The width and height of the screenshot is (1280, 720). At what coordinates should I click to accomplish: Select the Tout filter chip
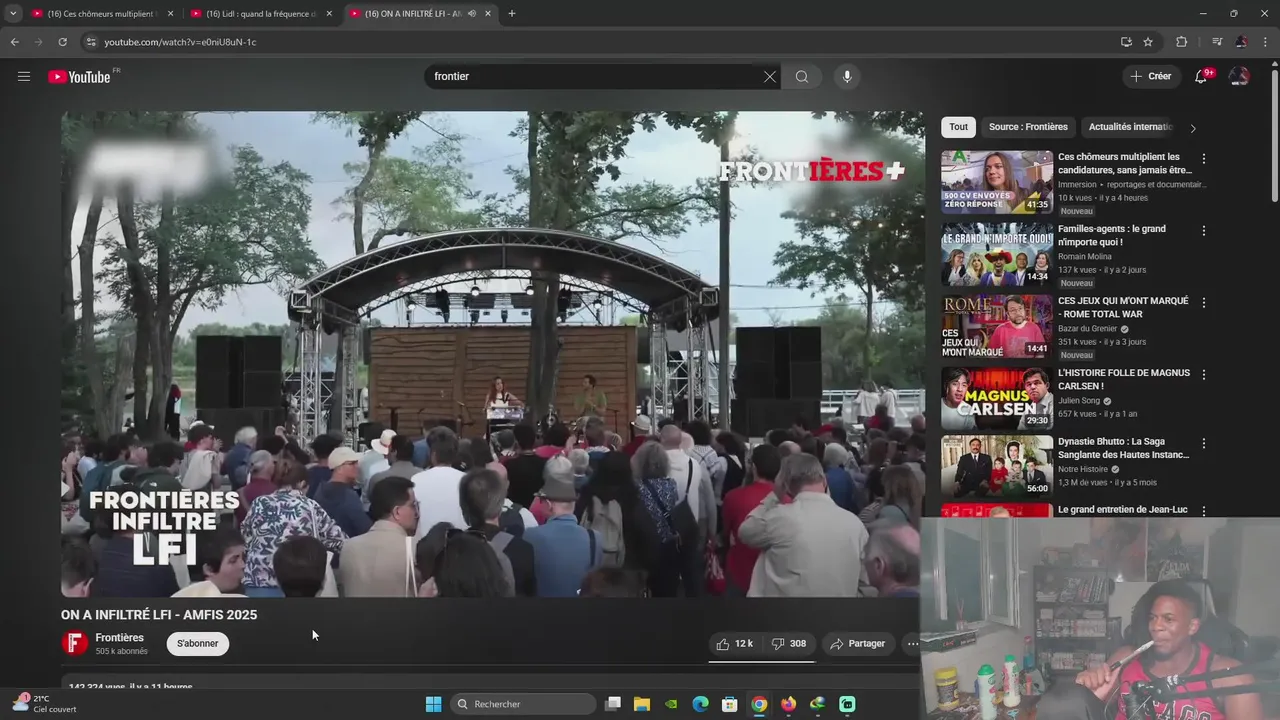[x=959, y=127]
